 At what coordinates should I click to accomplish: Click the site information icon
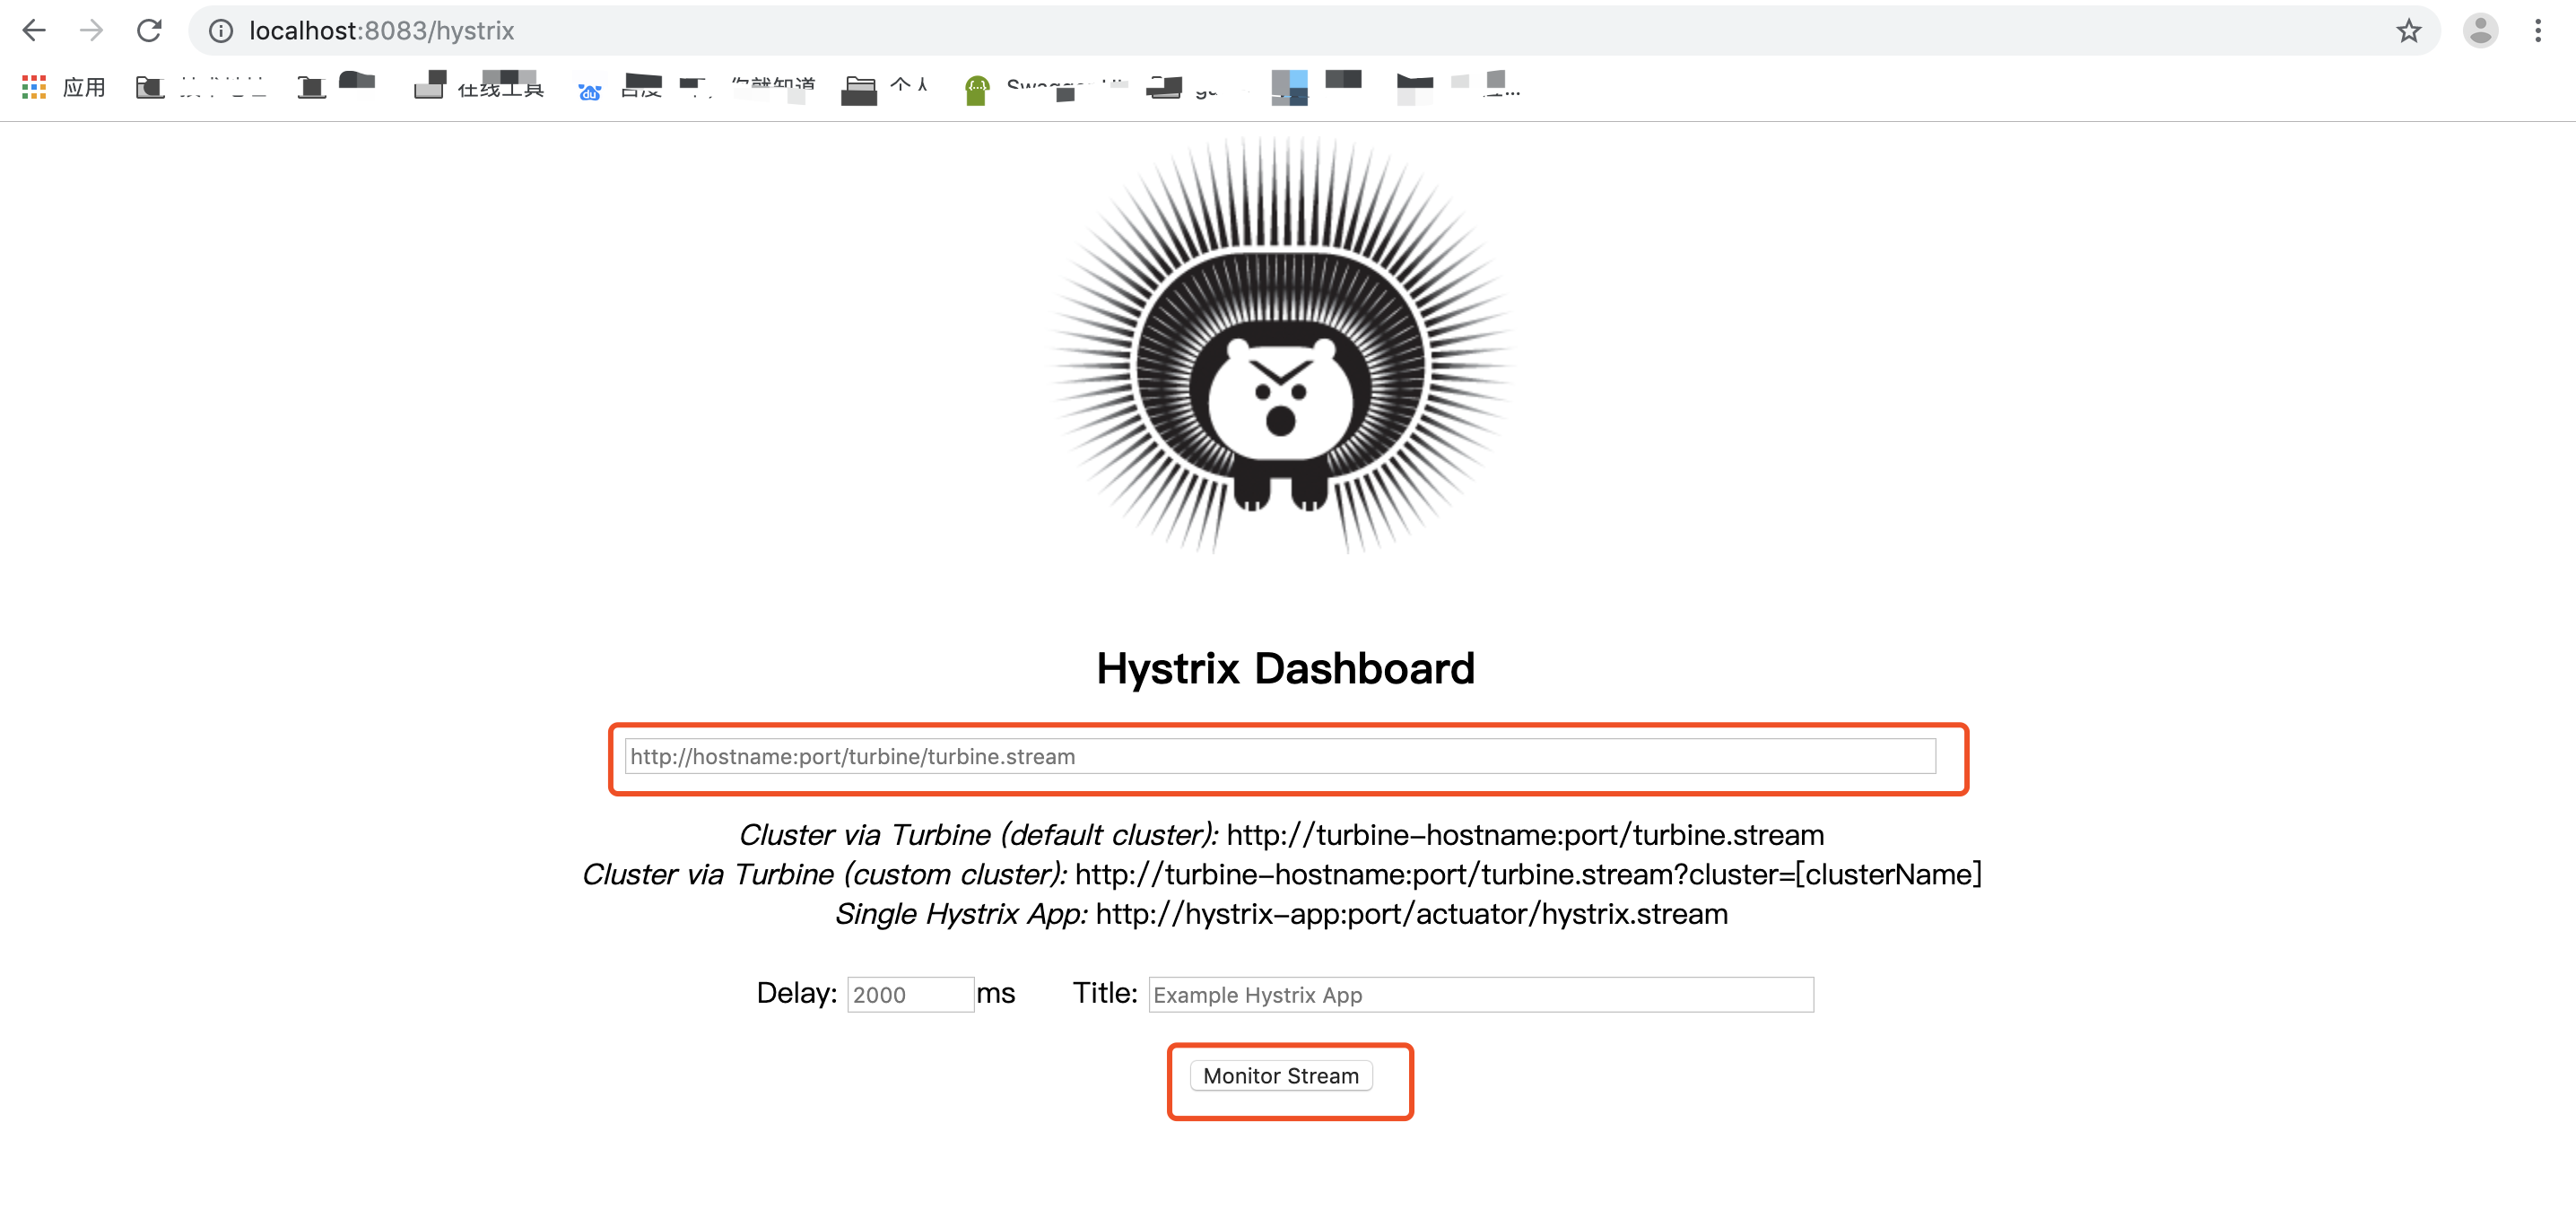tap(221, 31)
